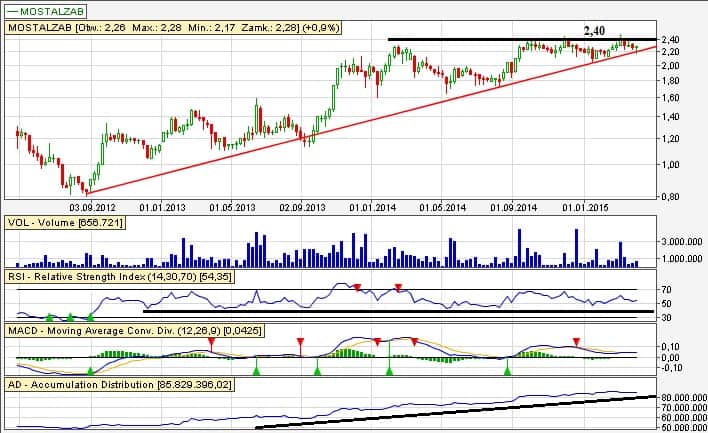The height and width of the screenshot is (433, 708).
Task: Open the VOL - Volume panel label
Action: pos(65,222)
